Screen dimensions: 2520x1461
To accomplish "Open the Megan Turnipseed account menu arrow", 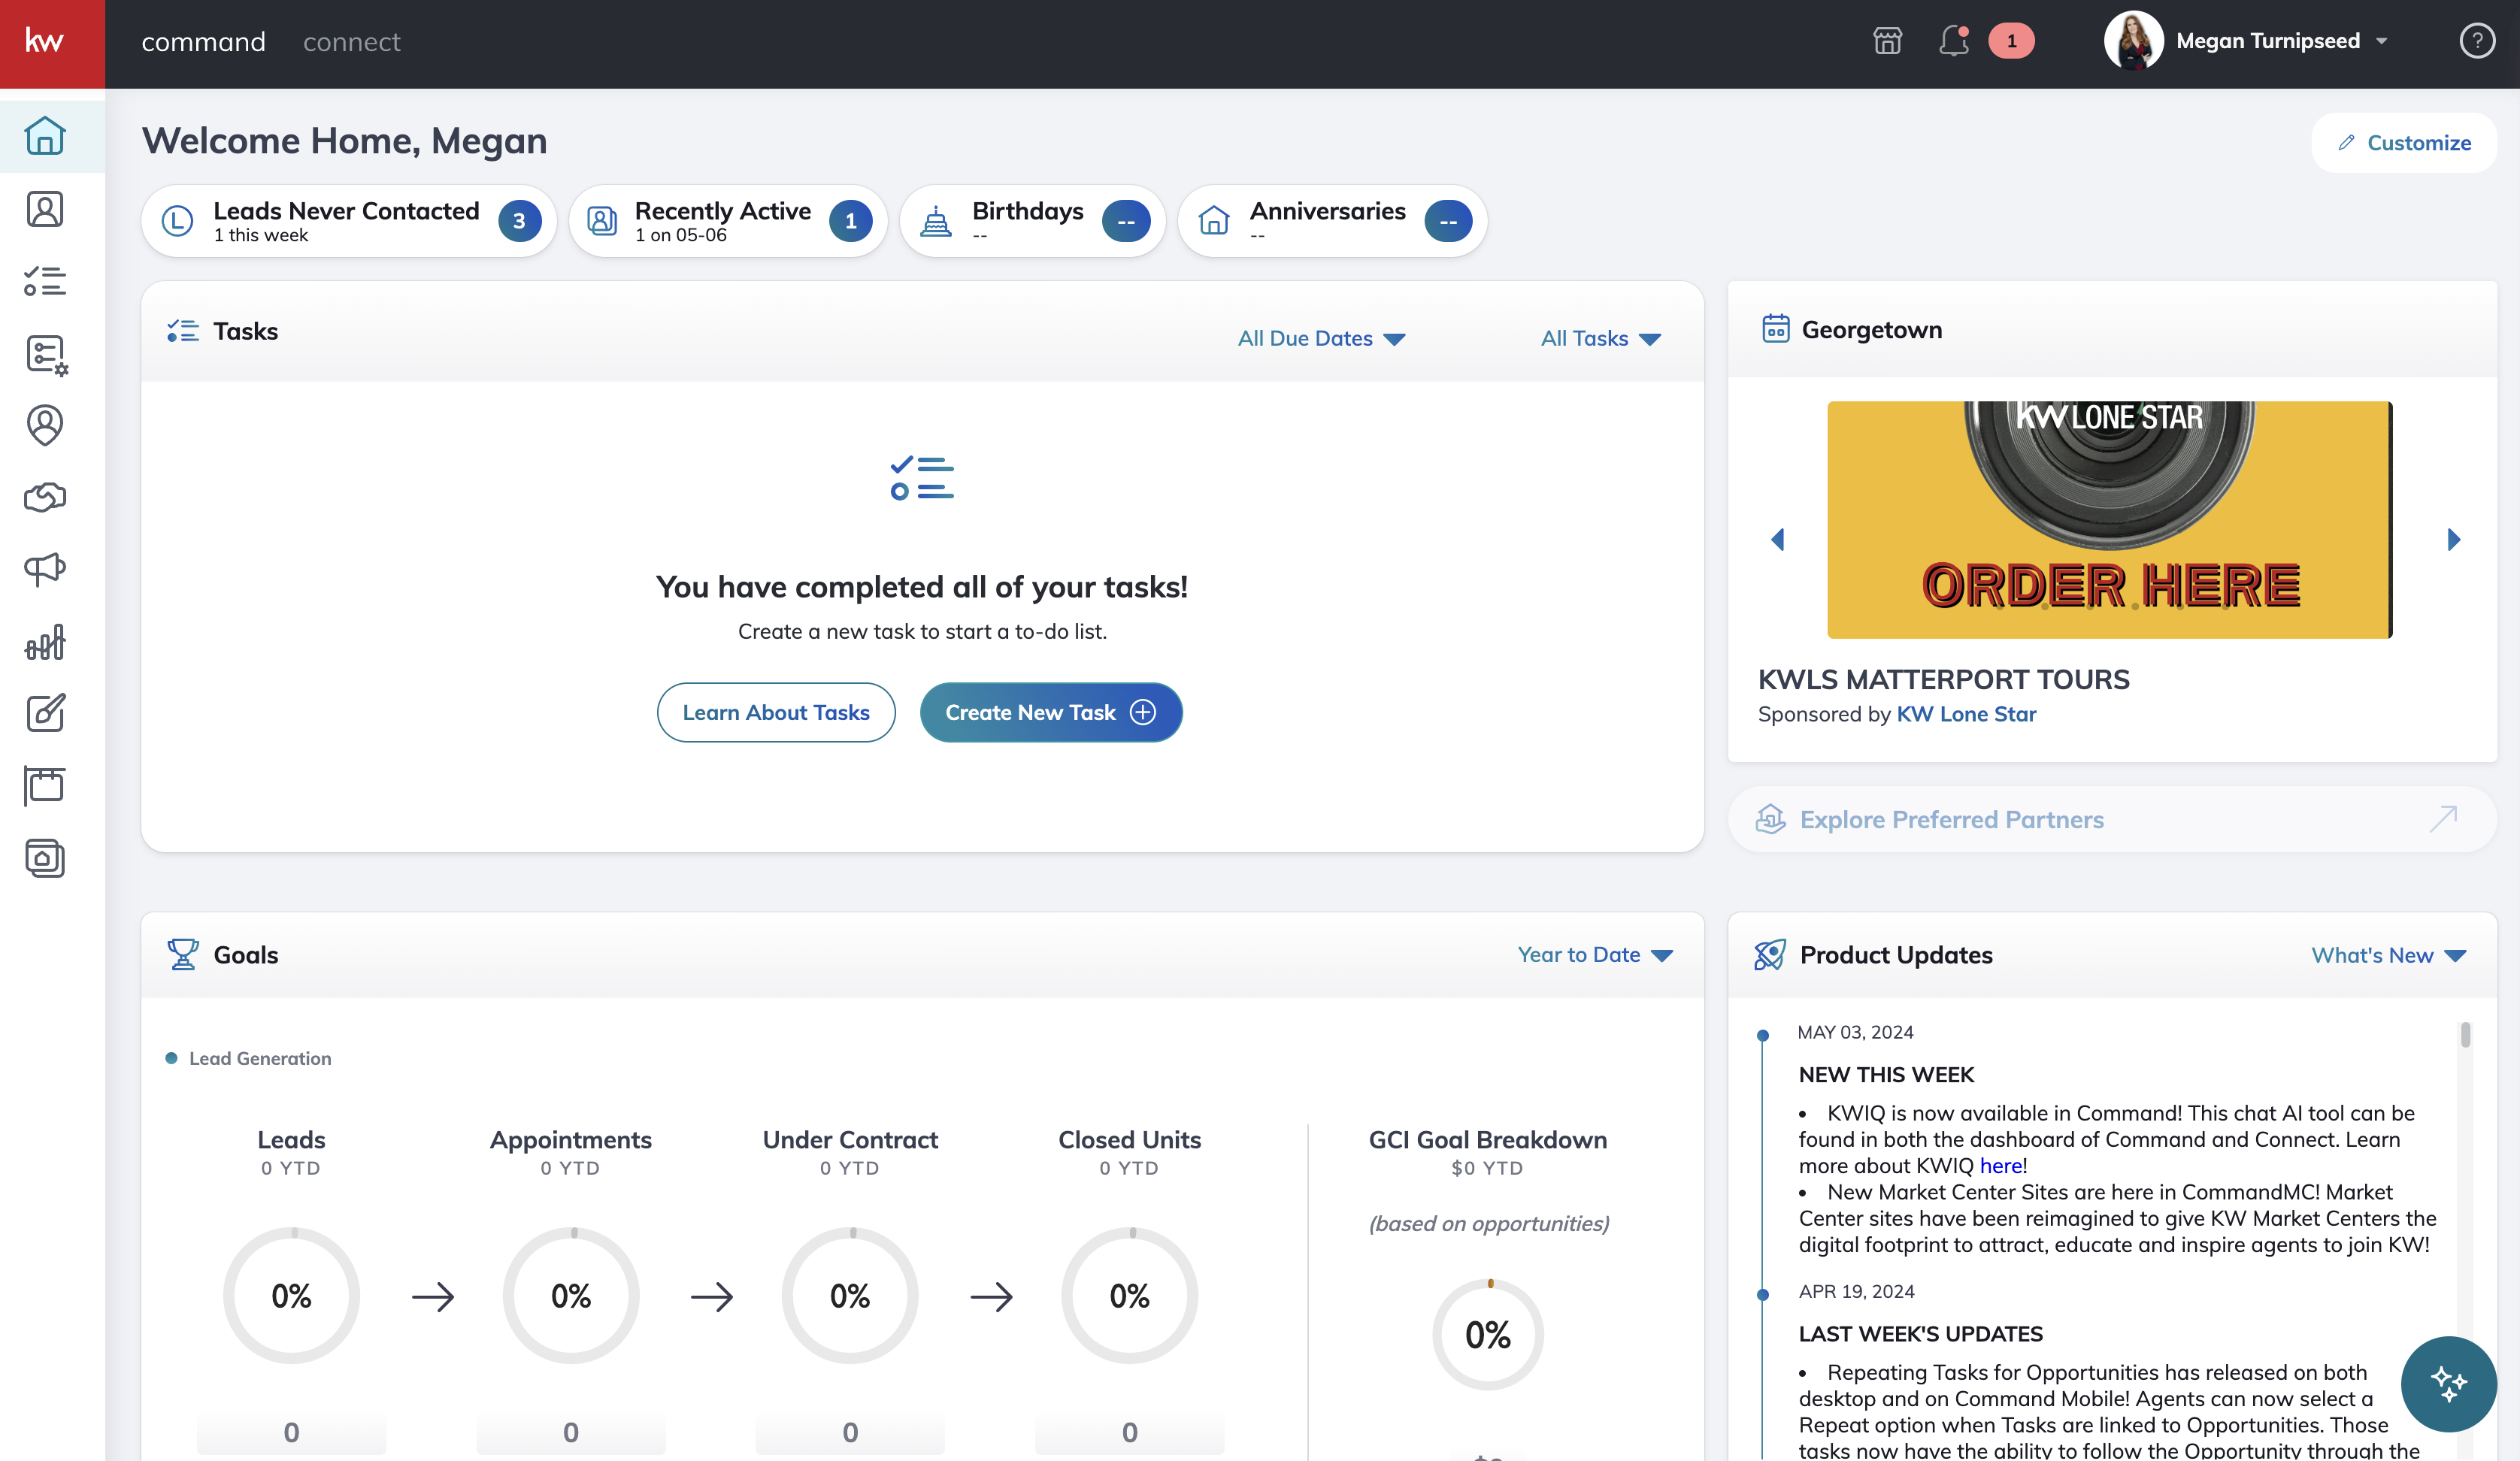I will [x=2382, y=42].
